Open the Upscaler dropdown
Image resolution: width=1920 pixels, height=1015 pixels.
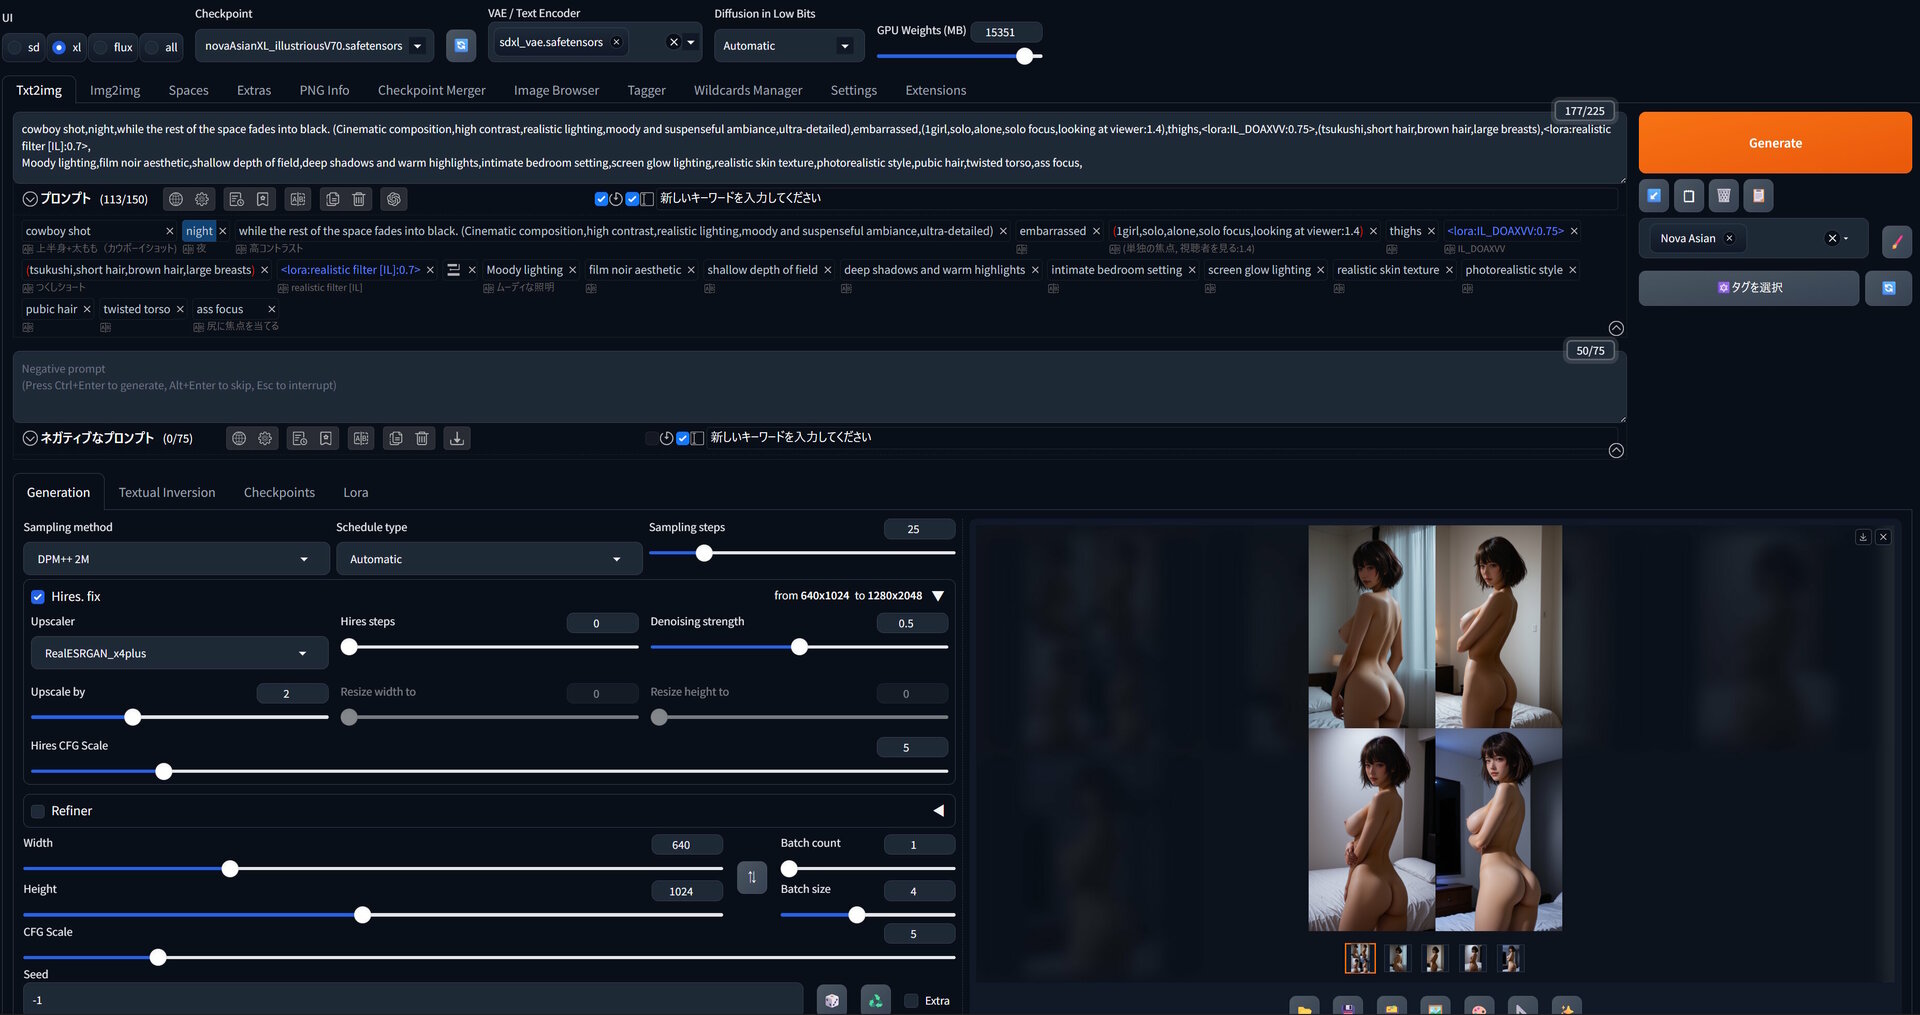179,653
